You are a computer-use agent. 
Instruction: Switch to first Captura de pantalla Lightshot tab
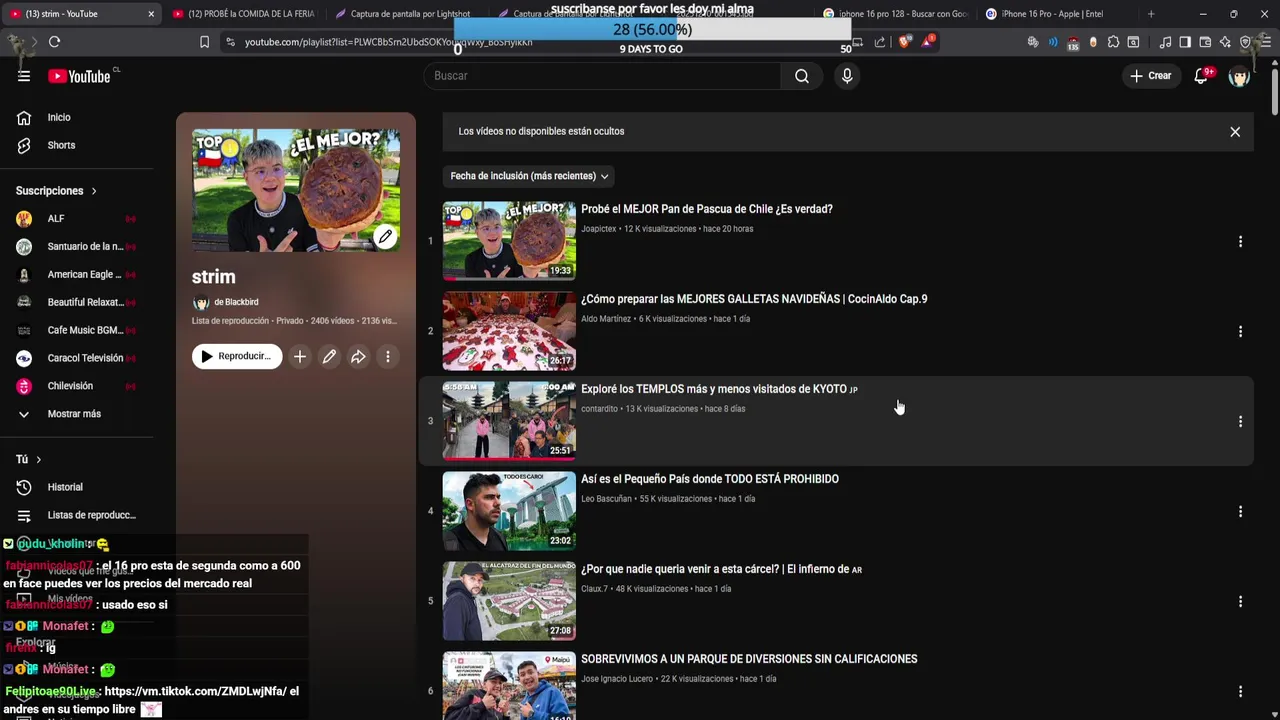click(404, 14)
